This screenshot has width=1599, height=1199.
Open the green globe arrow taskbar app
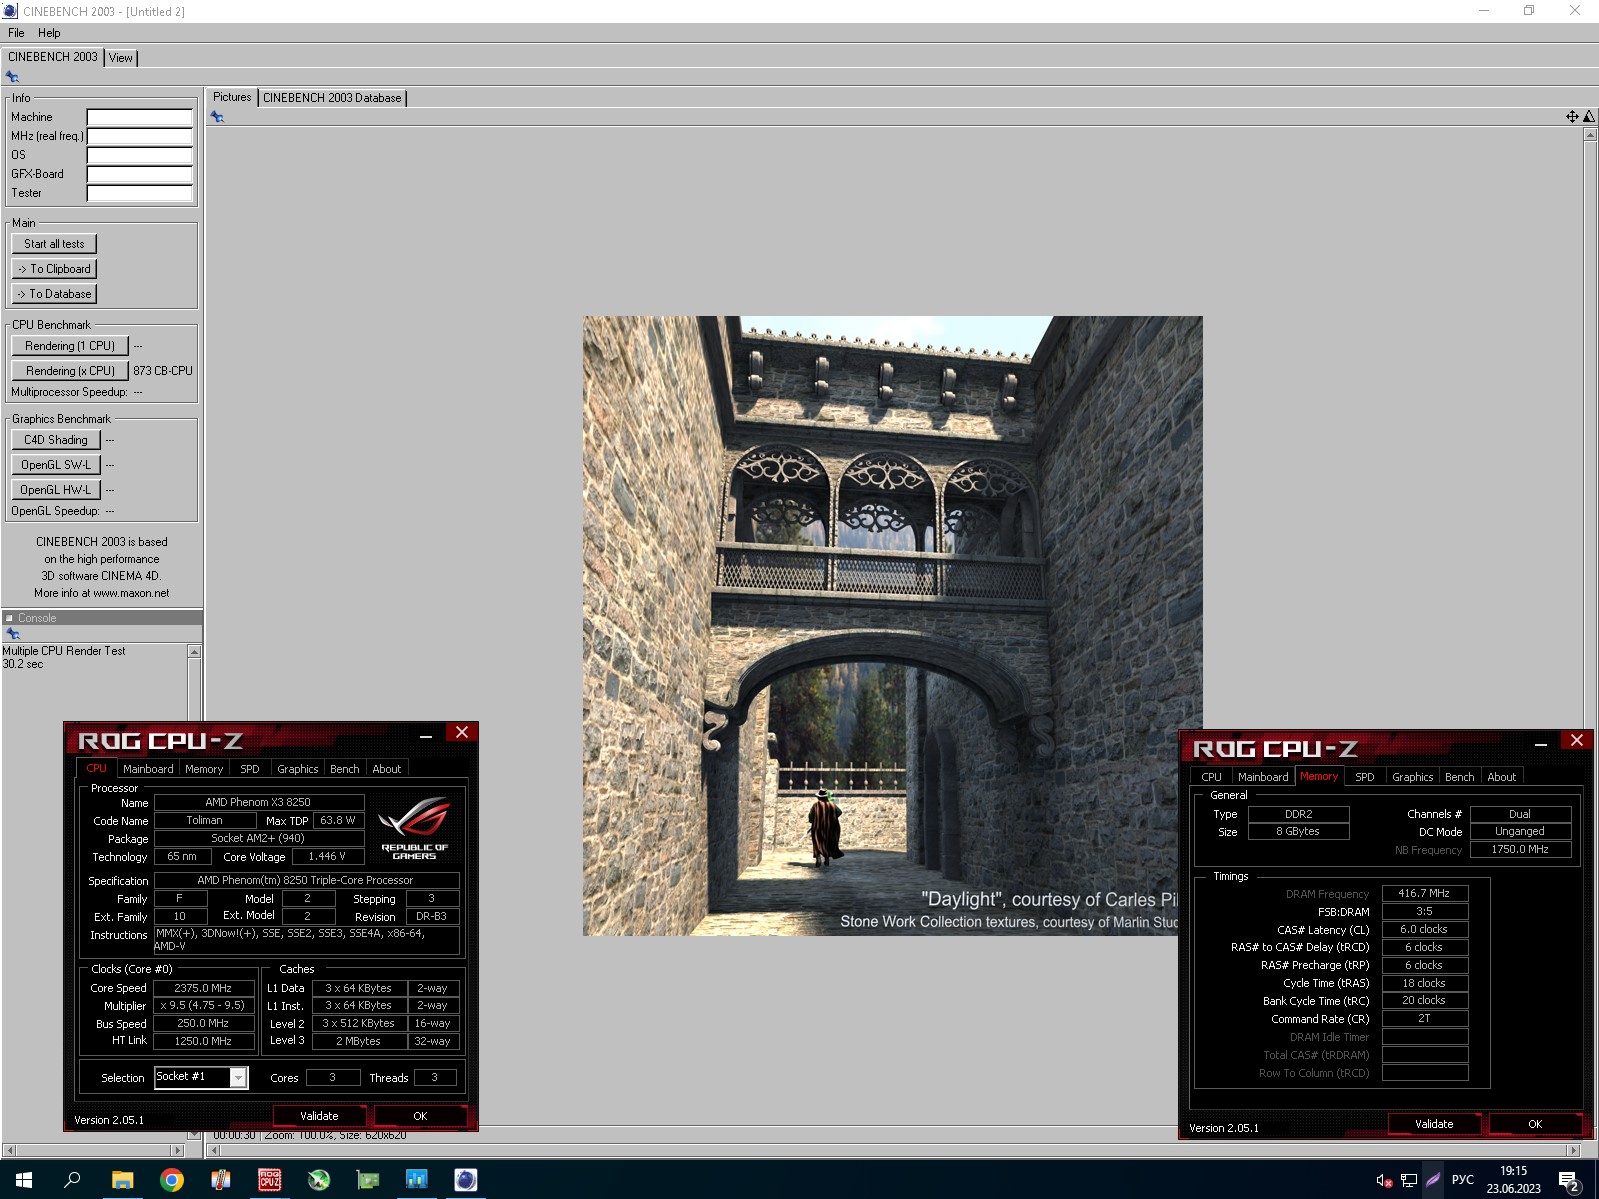pos(319,1180)
